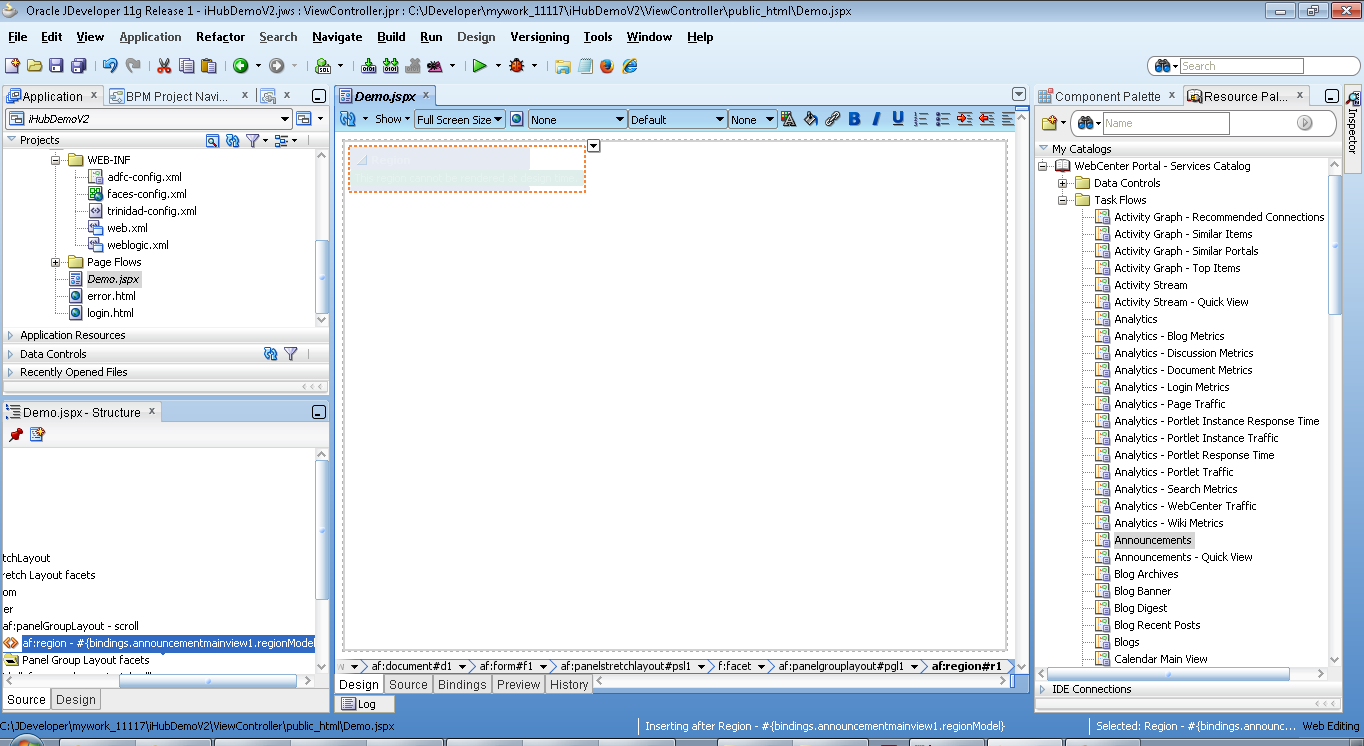Open the Full Screen Size dropdown

click(460, 119)
